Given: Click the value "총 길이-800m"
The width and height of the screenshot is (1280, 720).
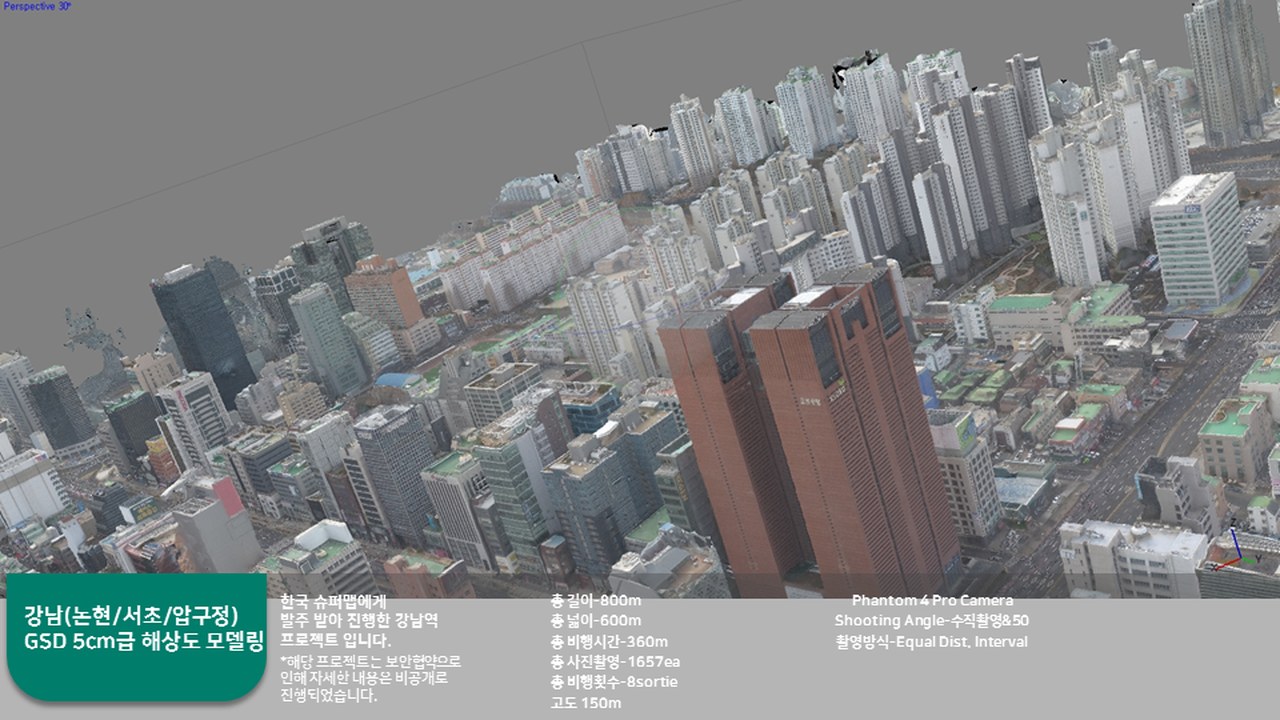Looking at the screenshot, I should click(x=596, y=601).
